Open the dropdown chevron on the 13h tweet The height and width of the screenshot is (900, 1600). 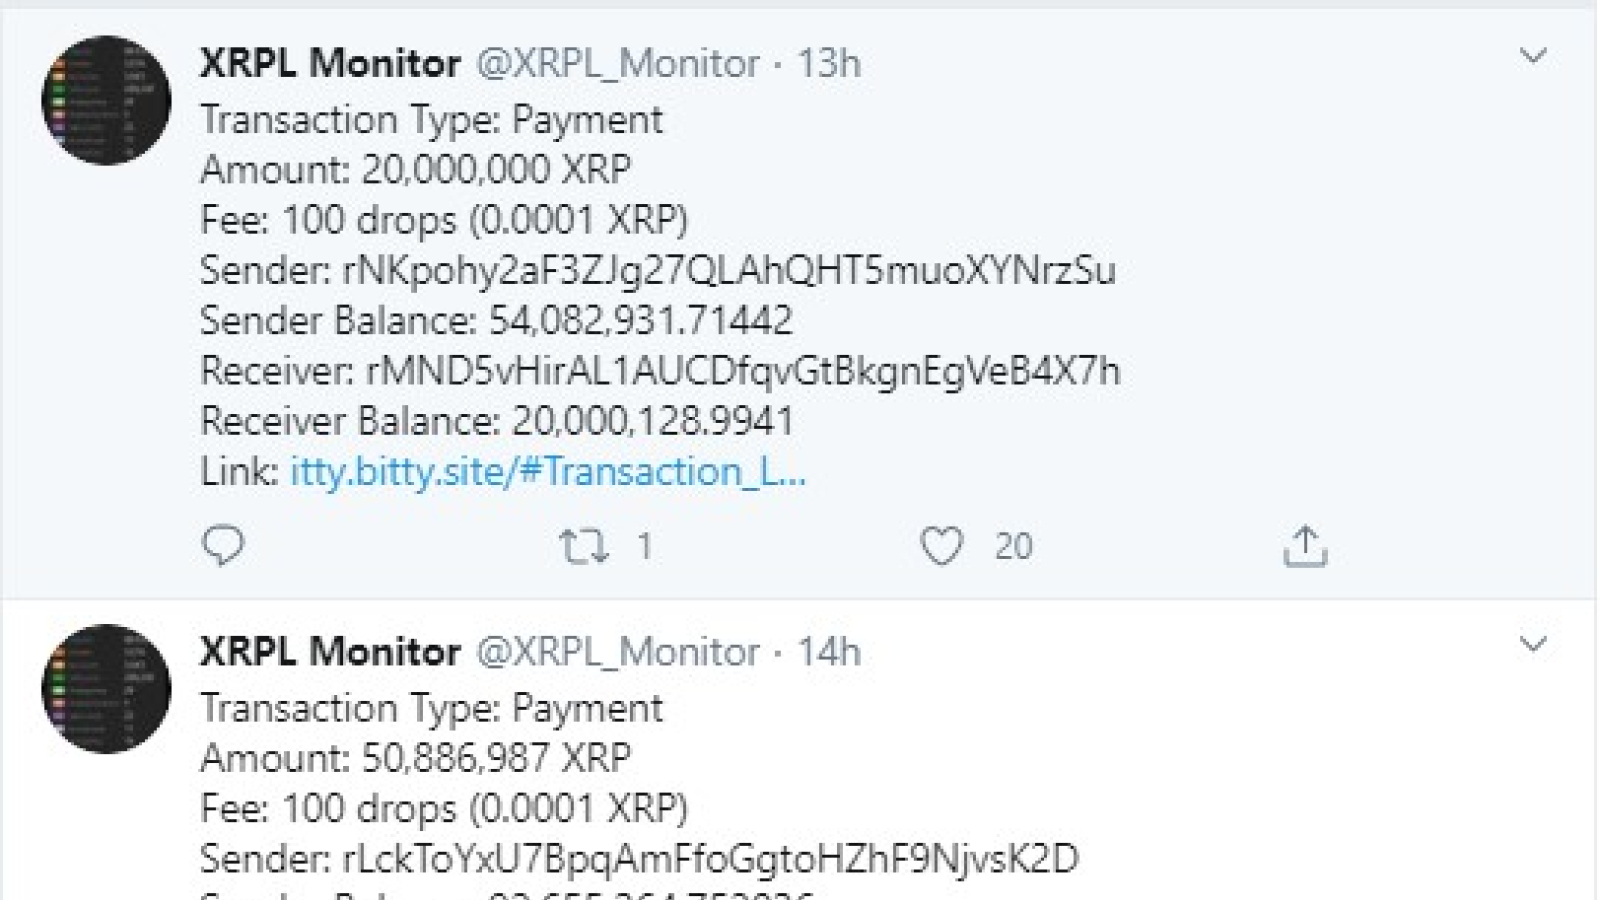[1533, 56]
